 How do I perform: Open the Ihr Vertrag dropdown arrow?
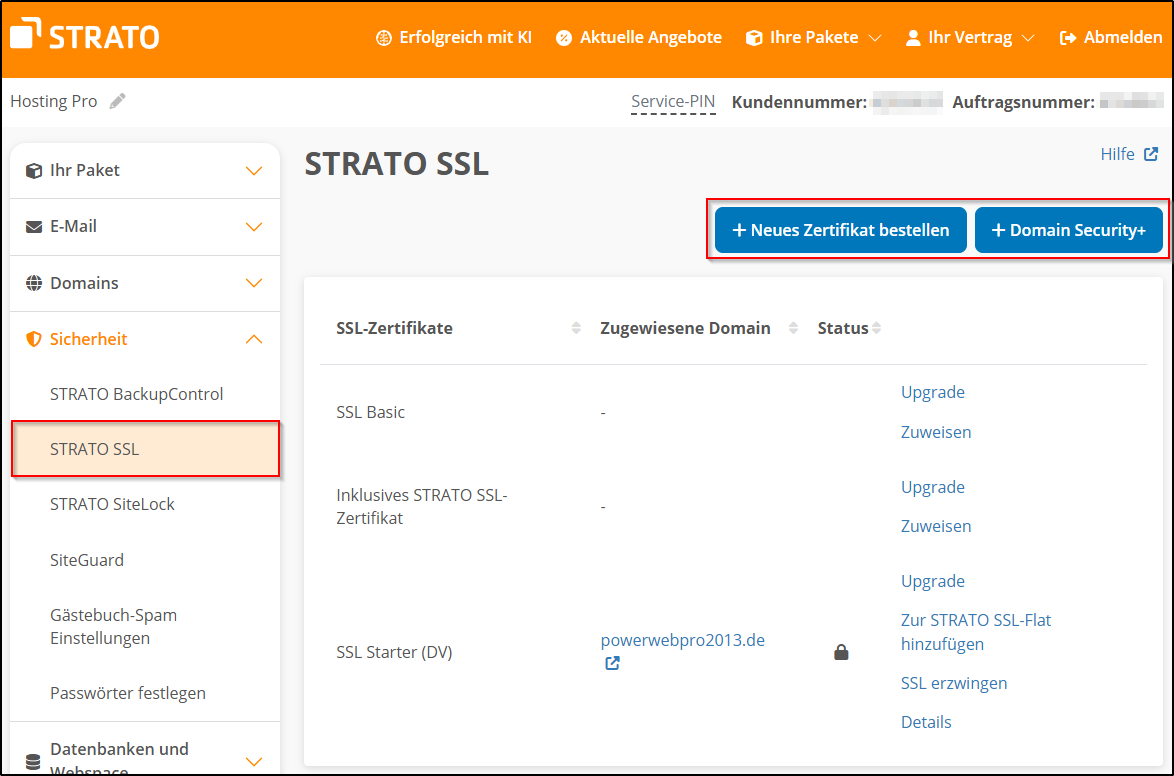click(x=1028, y=38)
